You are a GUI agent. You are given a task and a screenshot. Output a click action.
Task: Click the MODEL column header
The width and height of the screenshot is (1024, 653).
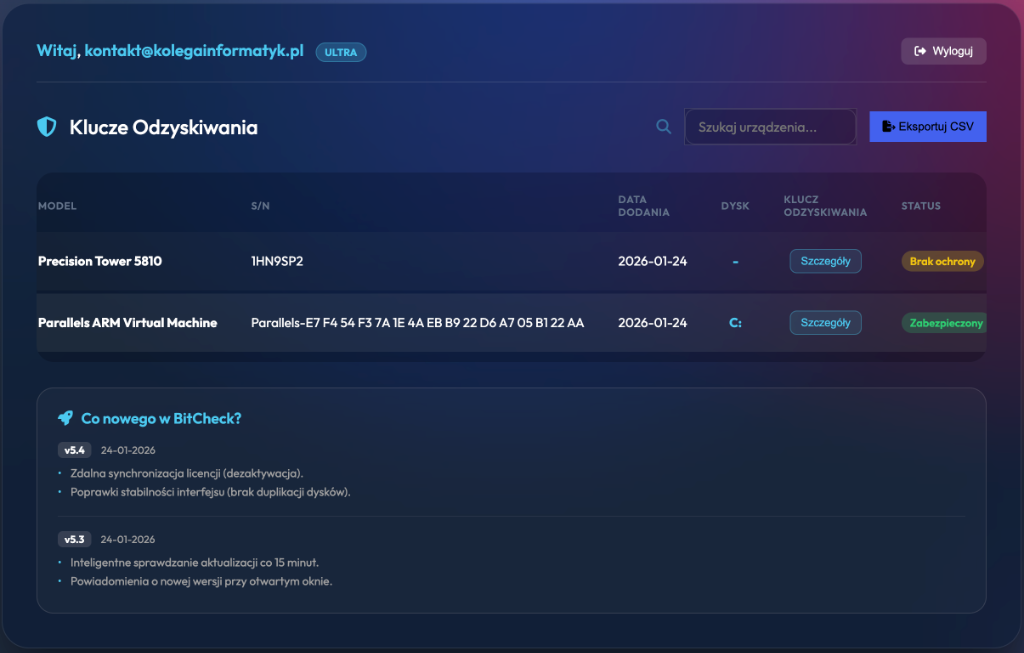[x=57, y=206]
